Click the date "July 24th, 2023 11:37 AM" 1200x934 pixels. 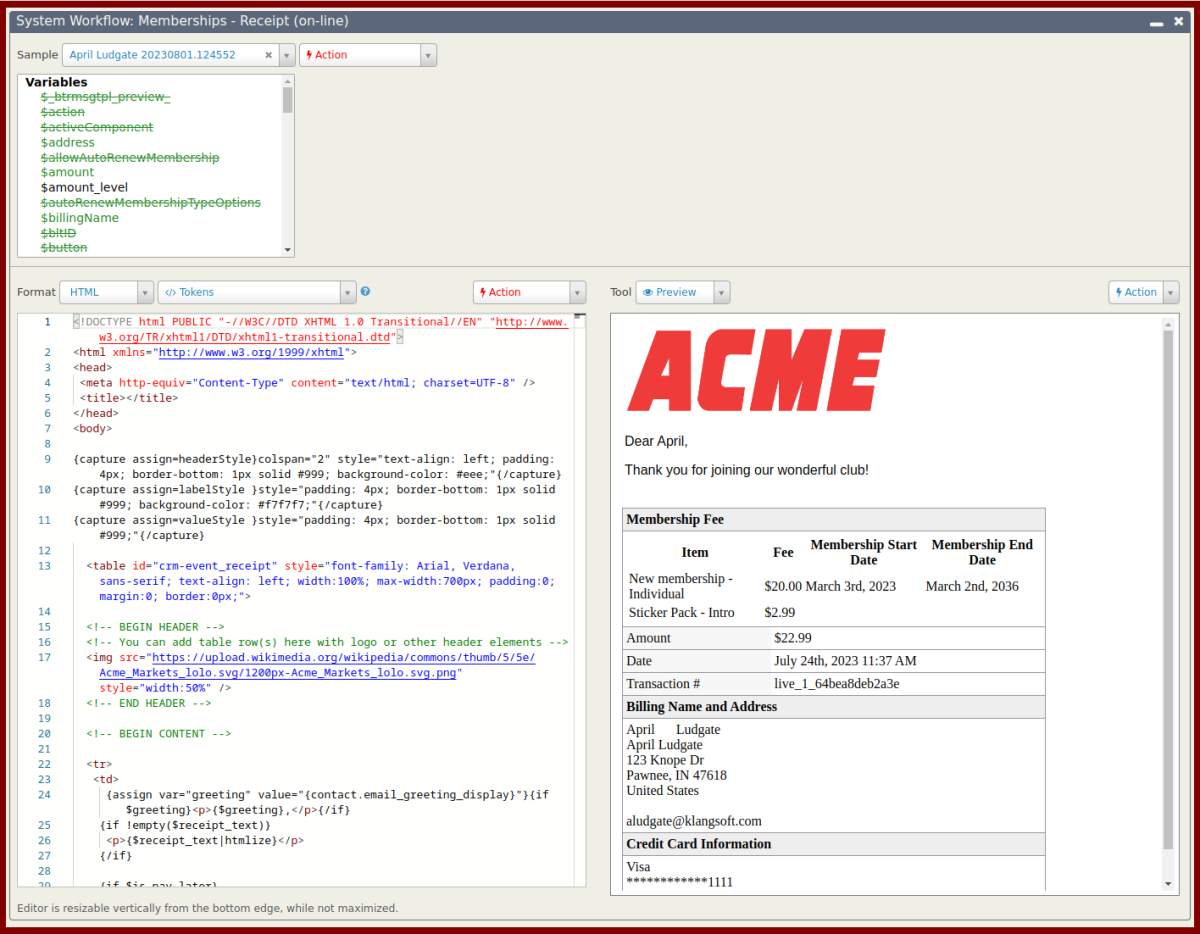click(845, 661)
